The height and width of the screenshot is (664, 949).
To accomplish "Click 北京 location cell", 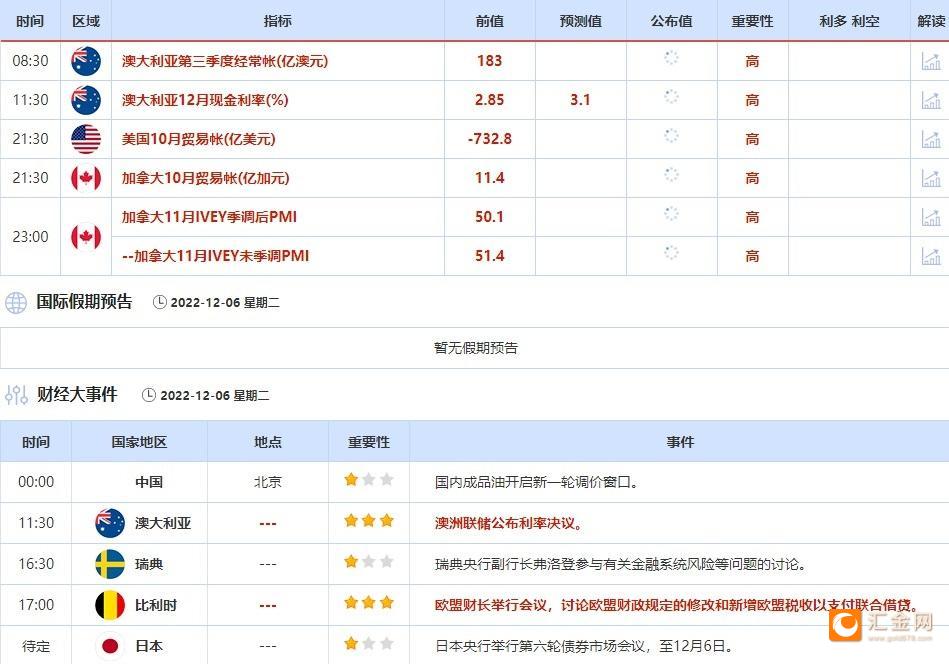I will tap(268, 482).
